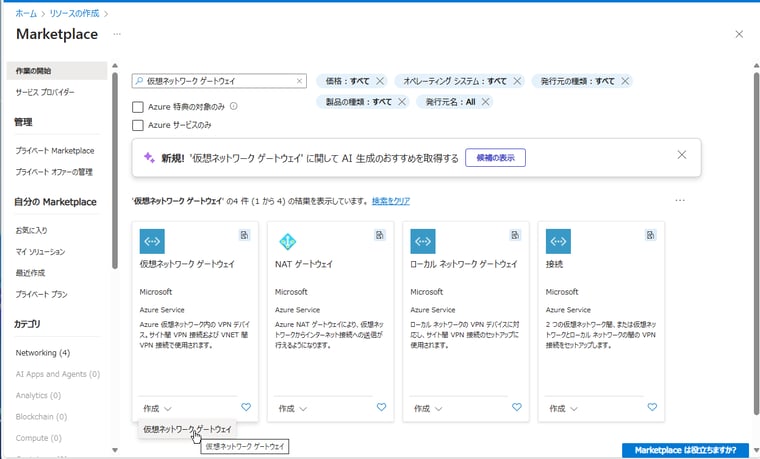Open プライベート オファーの管理 in sidebar
The image size is (760, 459).
(x=54, y=172)
